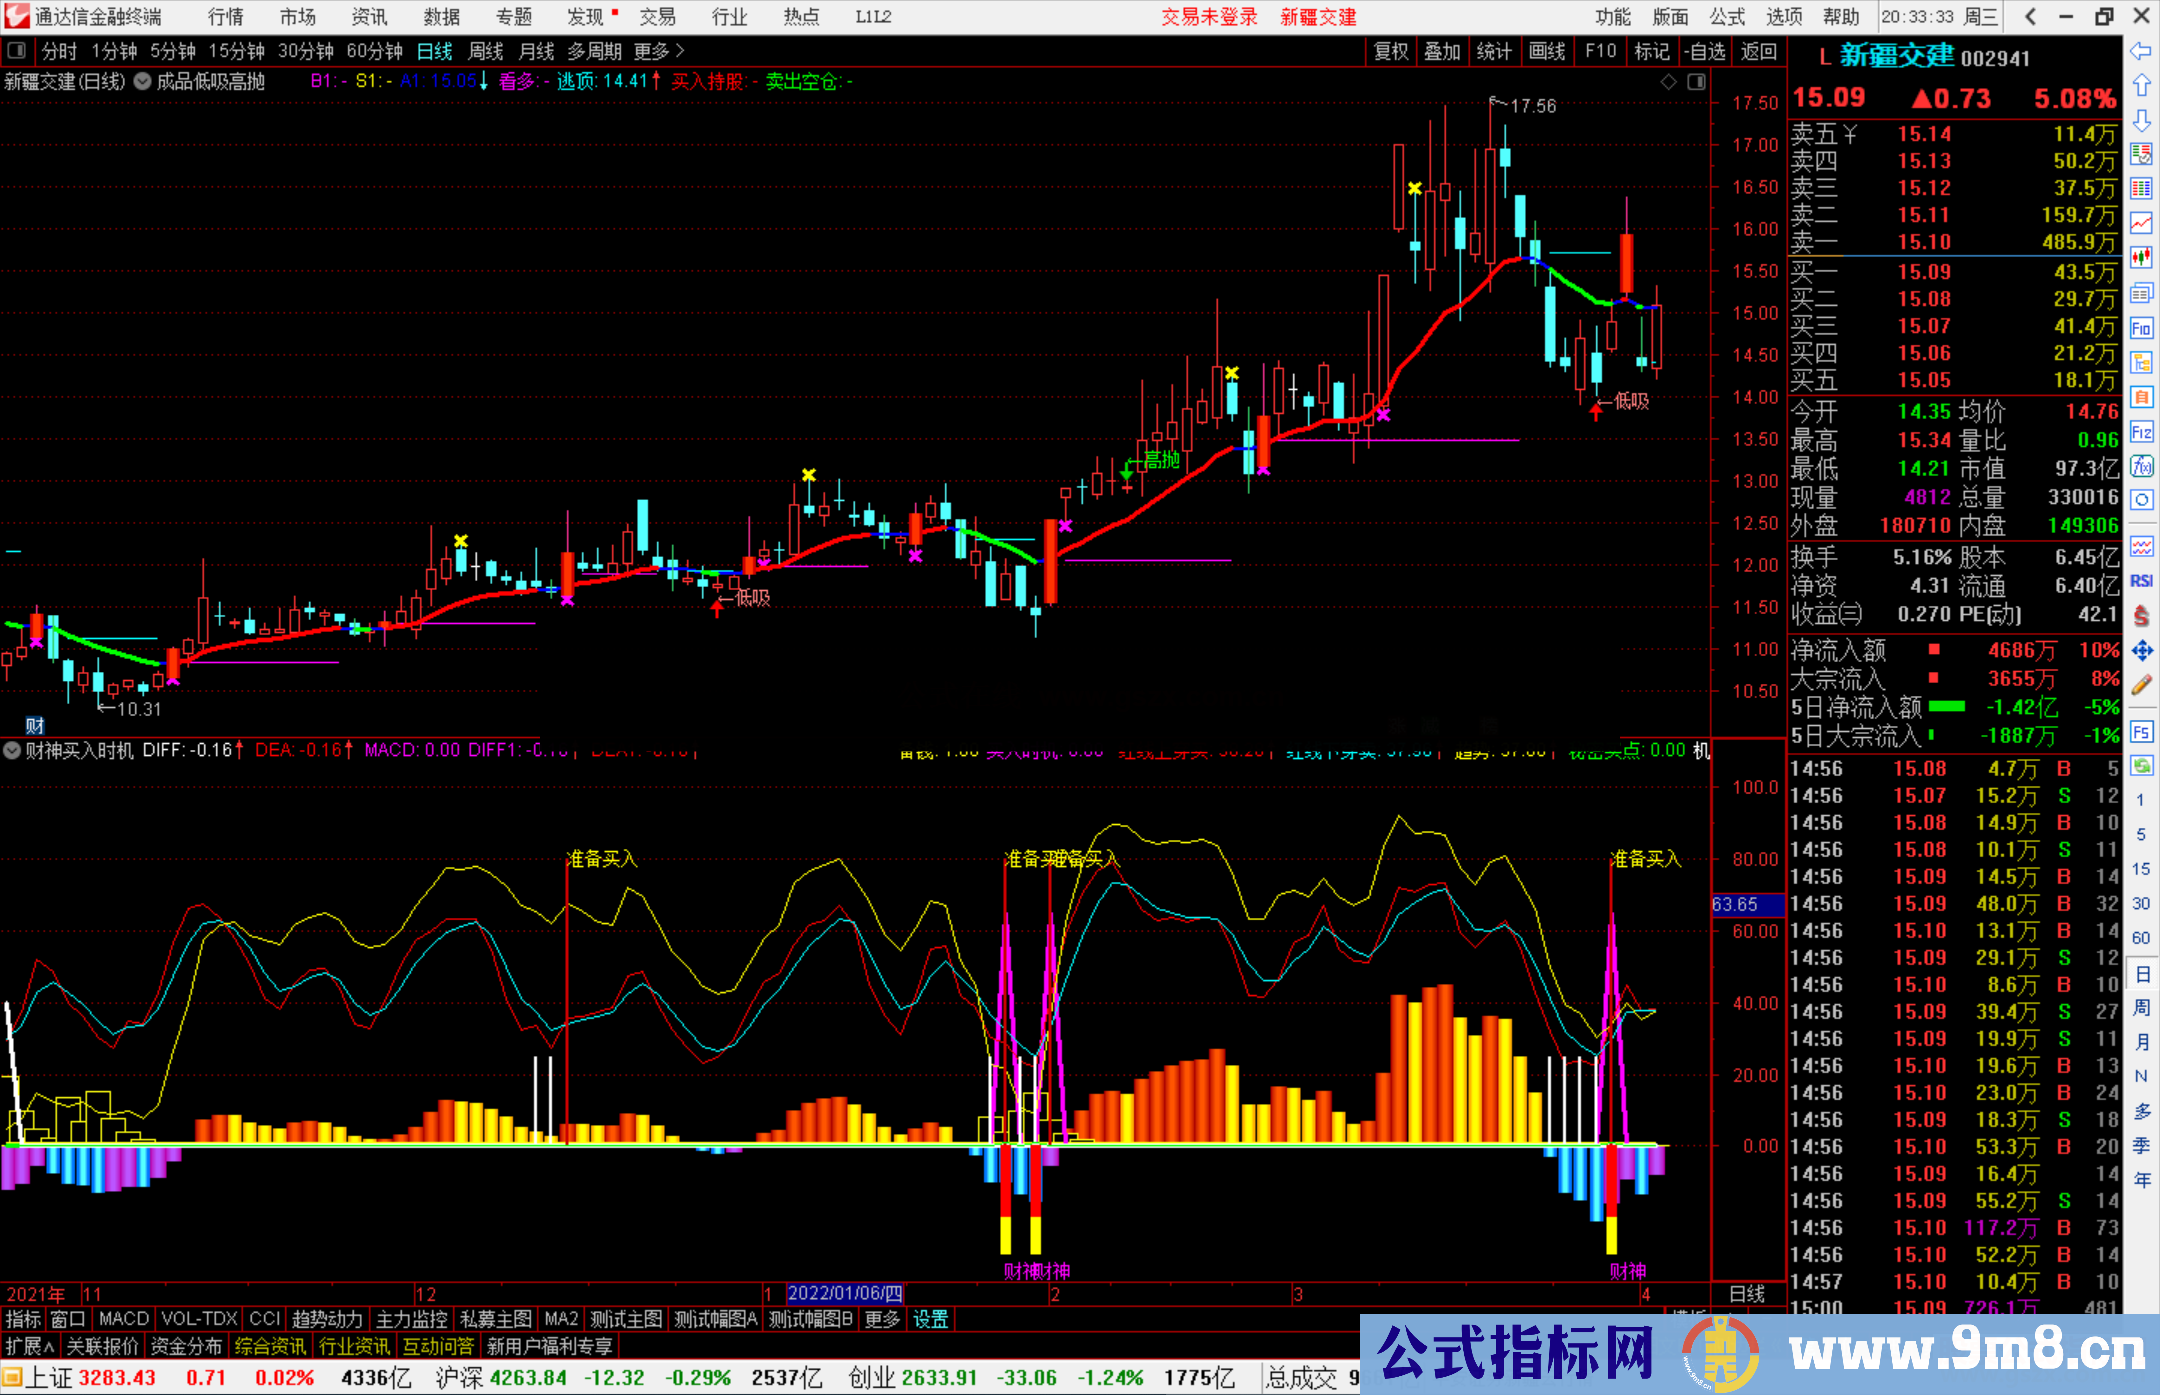Image resolution: width=2160 pixels, height=1395 pixels.
Task: Expand the 更多 periods dropdown
Action: point(659,51)
